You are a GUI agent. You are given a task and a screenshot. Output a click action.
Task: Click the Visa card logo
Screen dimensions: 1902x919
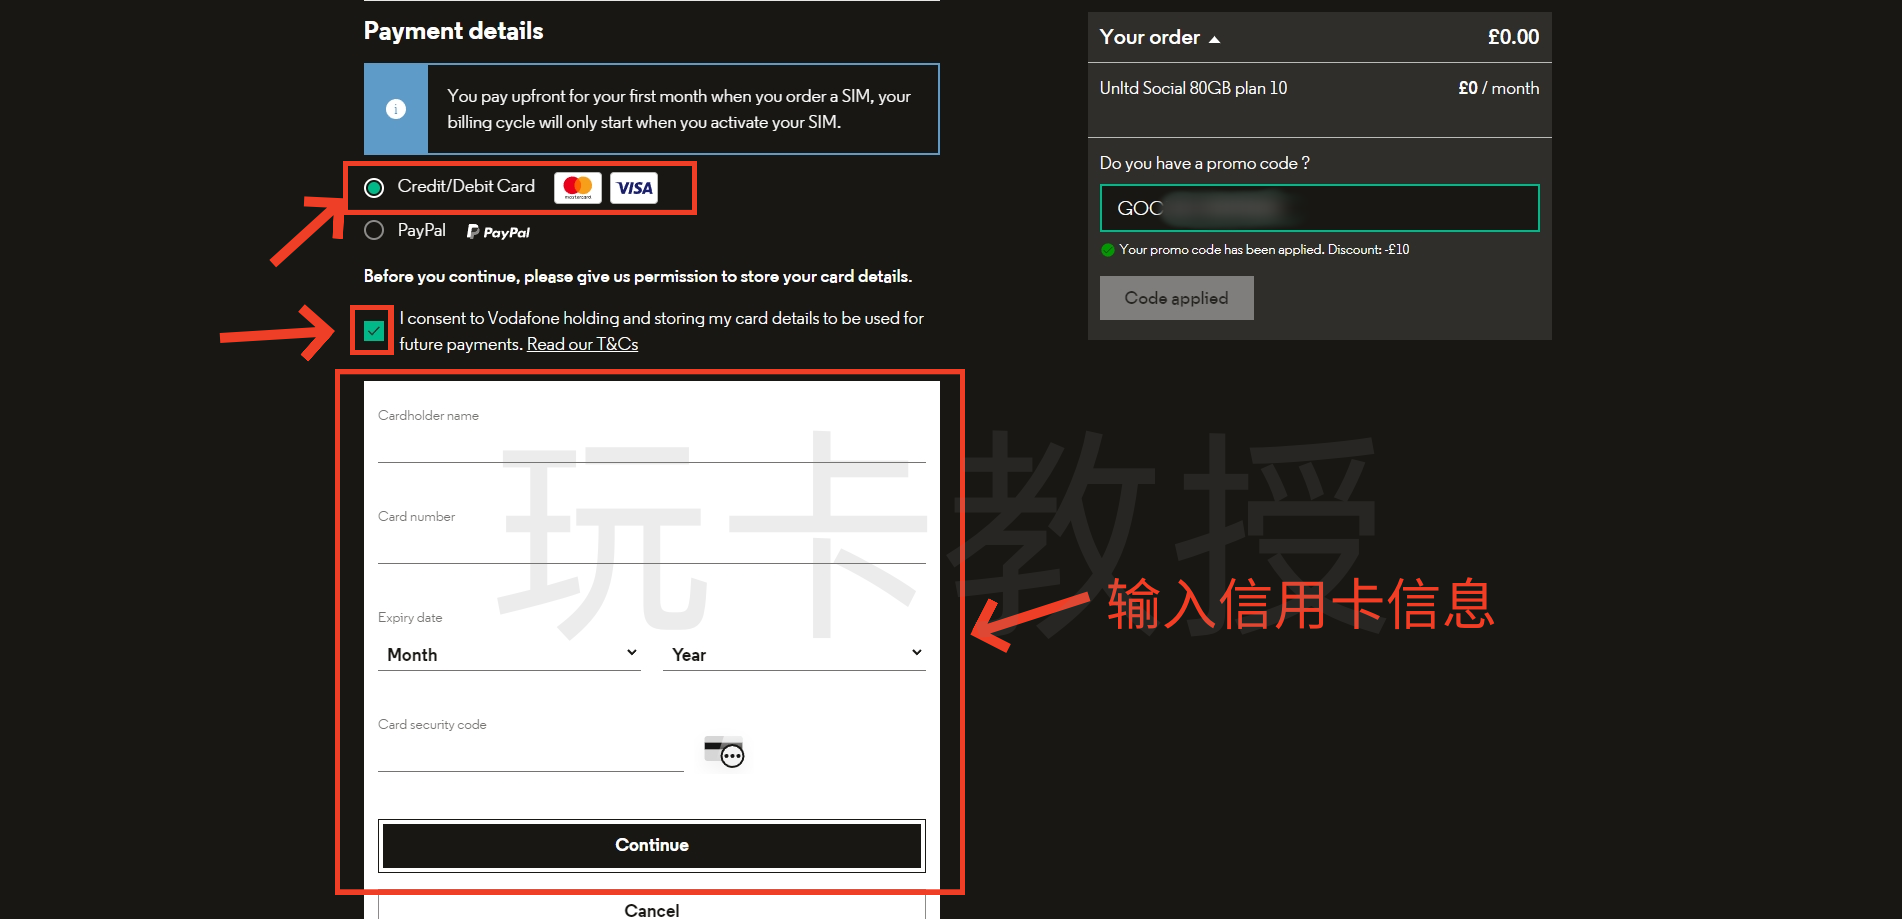pyautogui.click(x=634, y=188)
